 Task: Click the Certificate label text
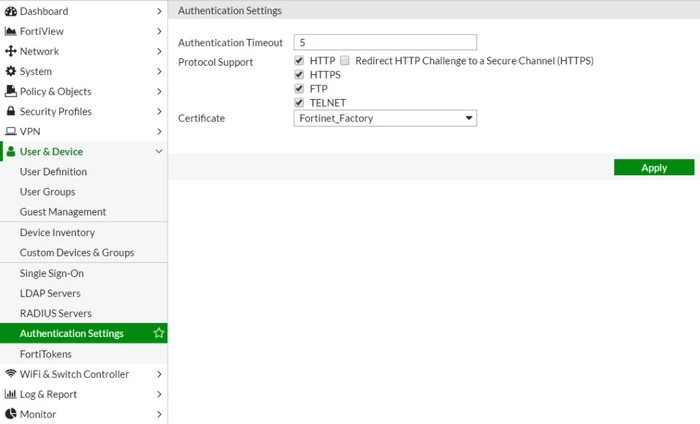201,118
